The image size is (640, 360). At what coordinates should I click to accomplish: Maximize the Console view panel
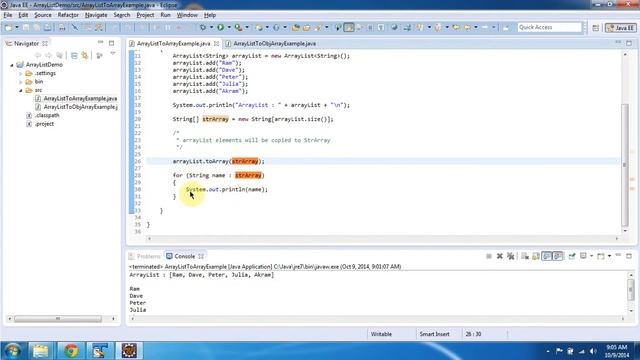point(629,256)
